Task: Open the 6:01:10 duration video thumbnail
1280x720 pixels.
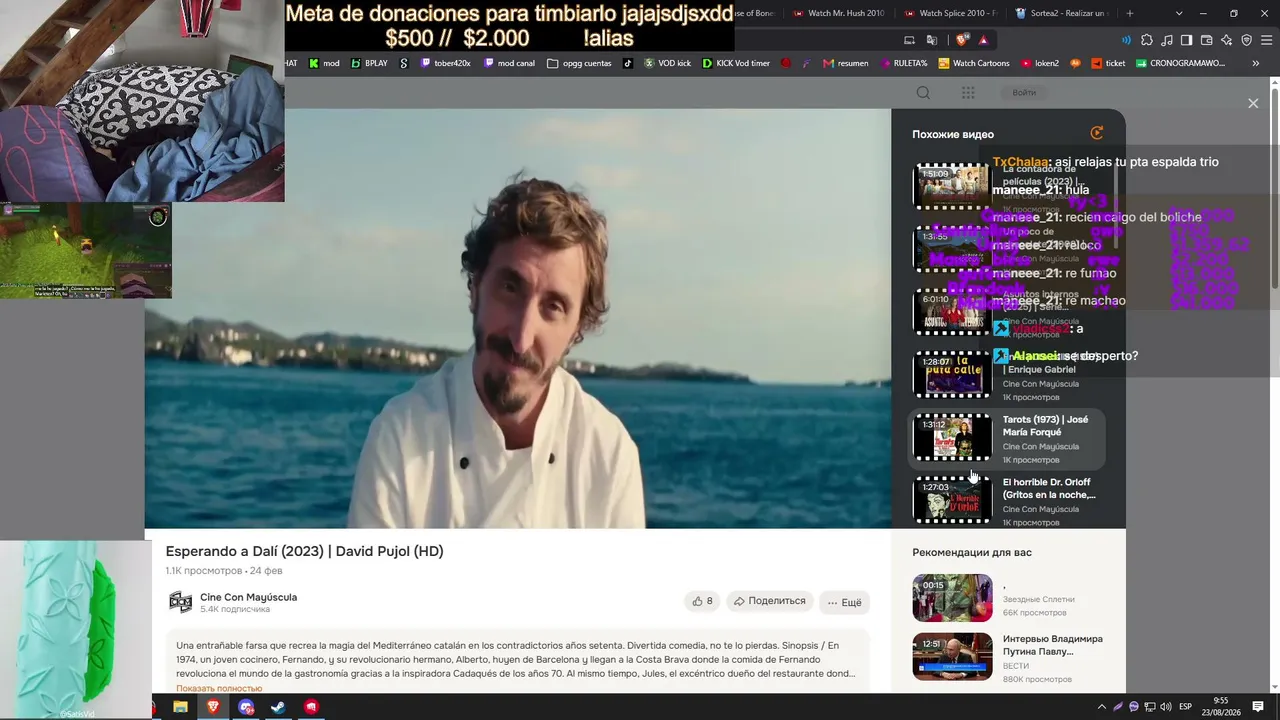Action: 952,311
